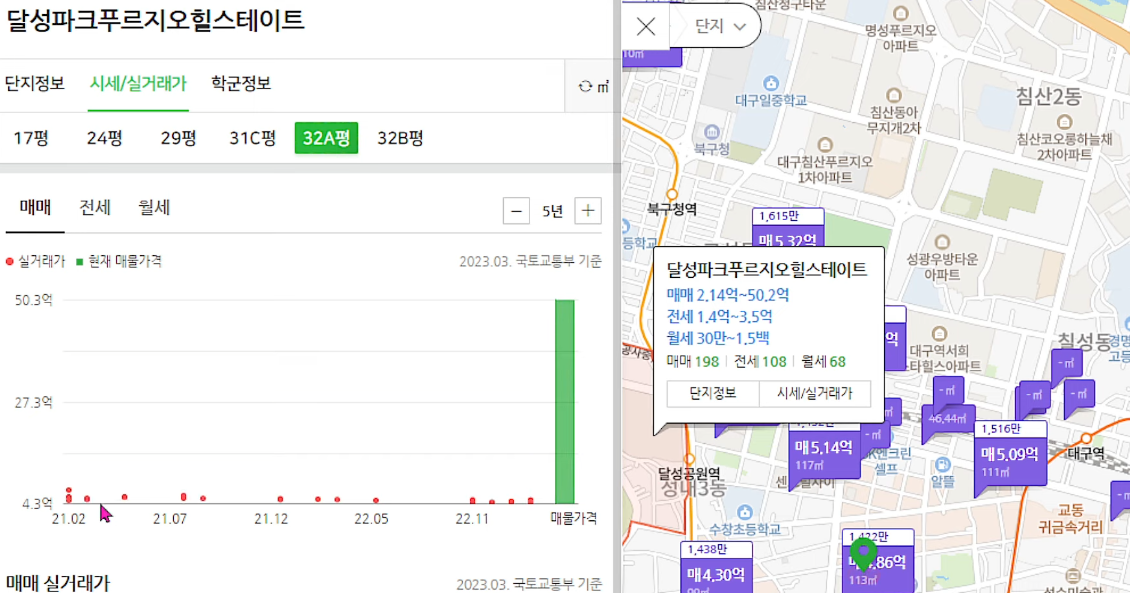This screenshot has height=593, width=1130.
Task: Increase chart period with plus button
Action: coord(588,211)
